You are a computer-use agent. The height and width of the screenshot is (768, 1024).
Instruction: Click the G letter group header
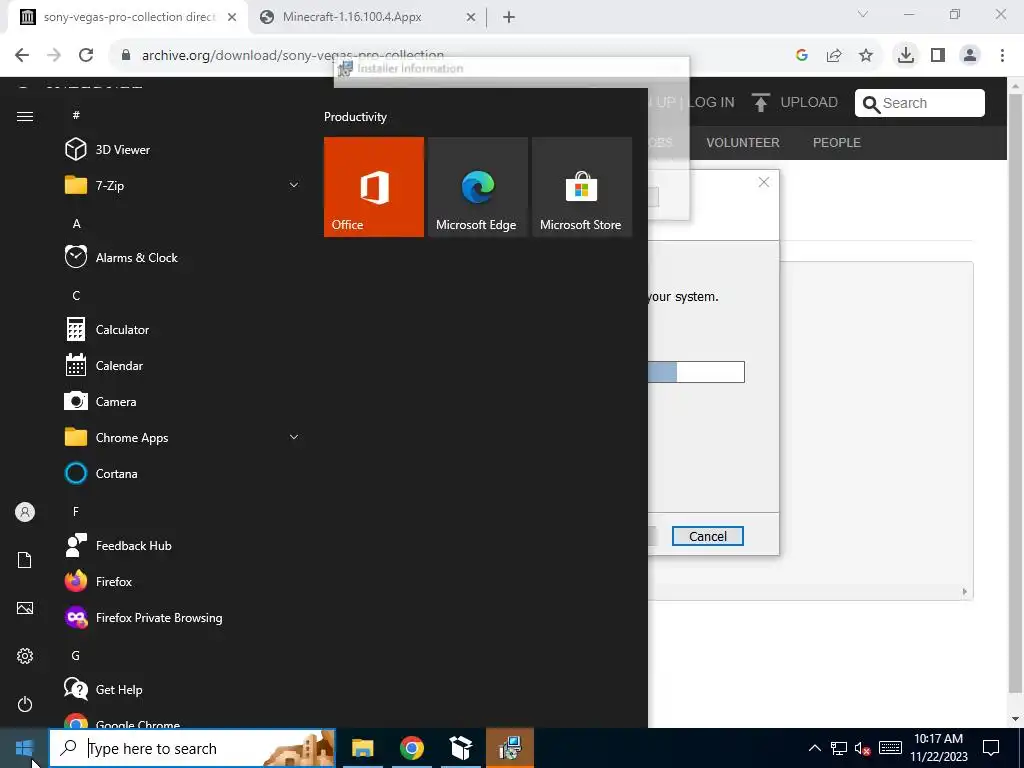76,656
